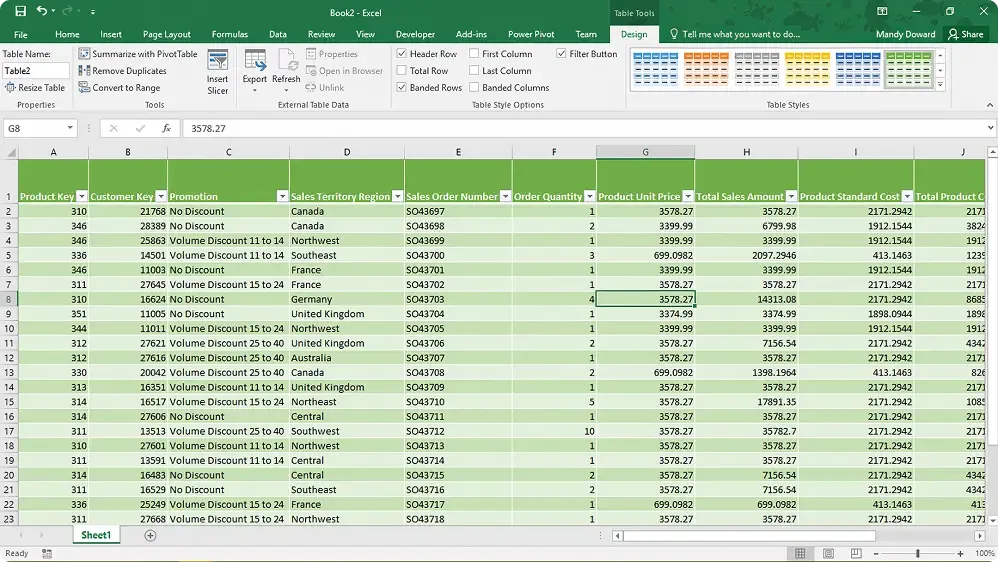
Task: Open the Formulas ribbon tab
Action: [x=229, y=34]
